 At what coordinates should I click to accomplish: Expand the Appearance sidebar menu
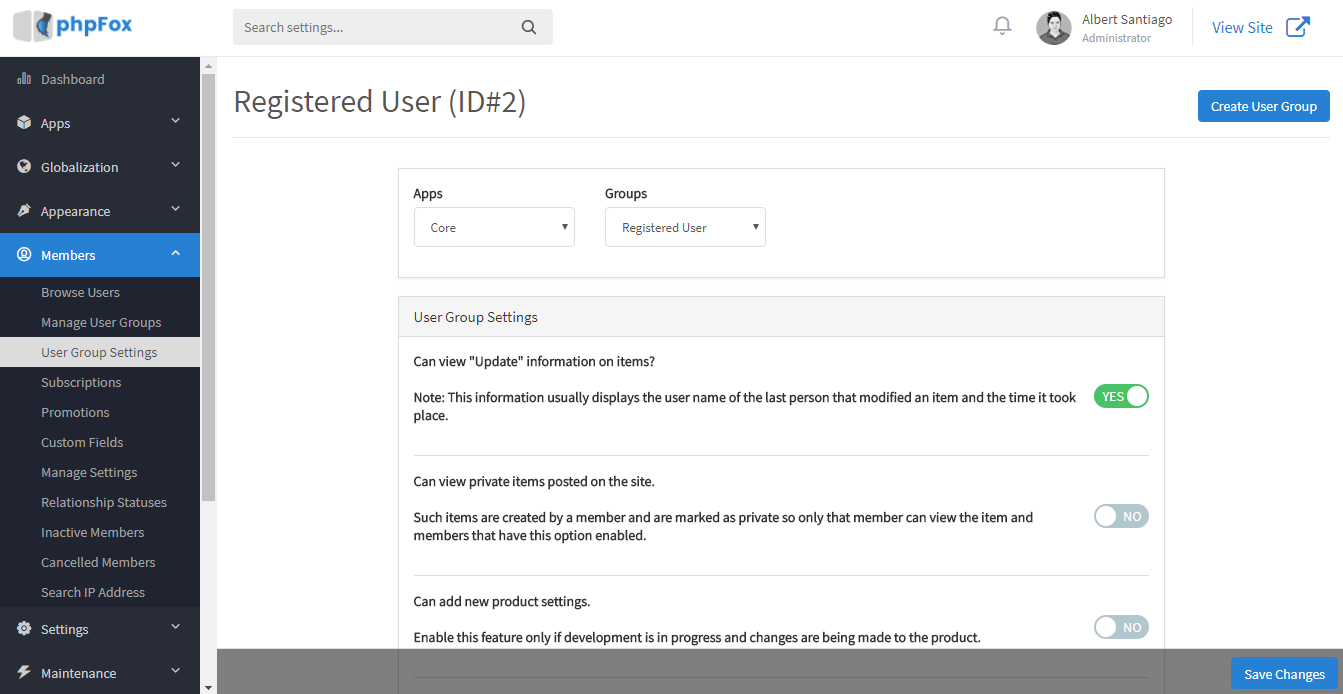pos(100,211)
